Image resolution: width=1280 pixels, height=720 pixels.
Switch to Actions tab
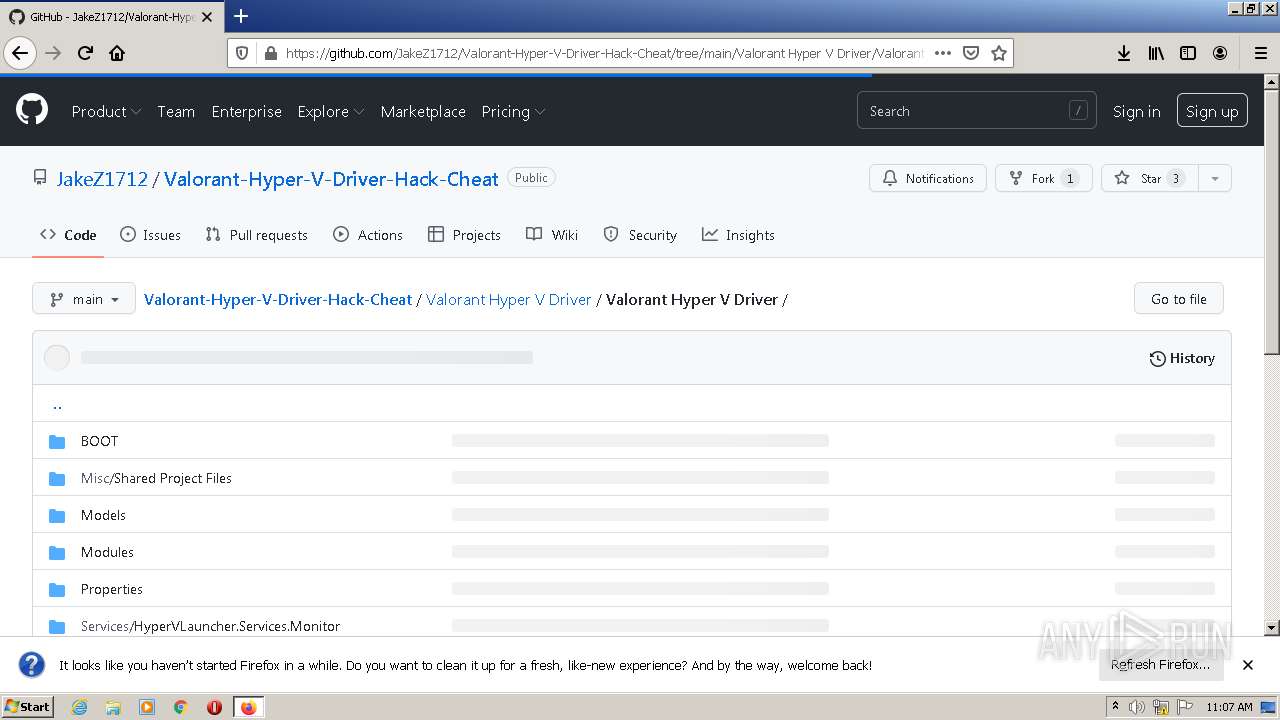[x=368, y=235]
